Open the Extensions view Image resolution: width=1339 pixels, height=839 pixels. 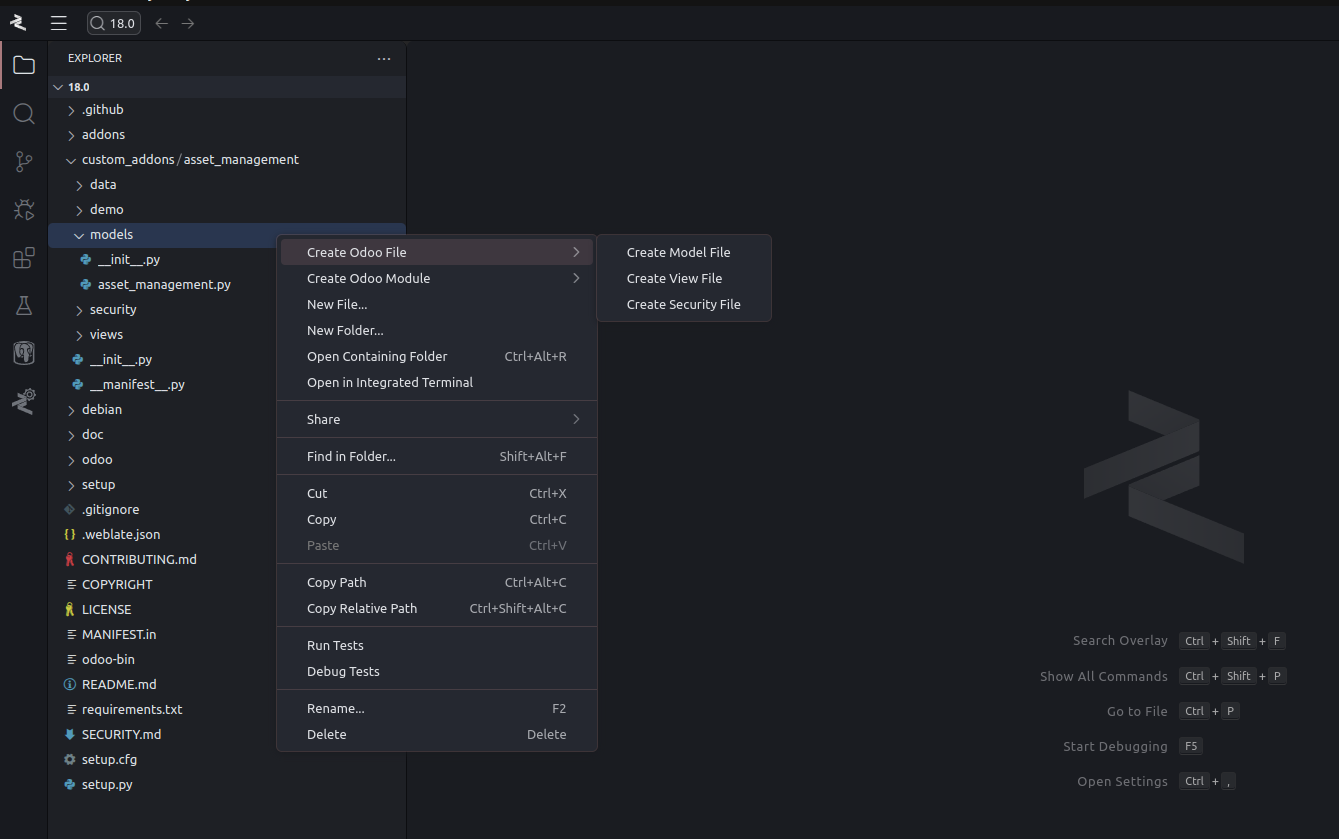pyautogui.click(x=24, y=258)
